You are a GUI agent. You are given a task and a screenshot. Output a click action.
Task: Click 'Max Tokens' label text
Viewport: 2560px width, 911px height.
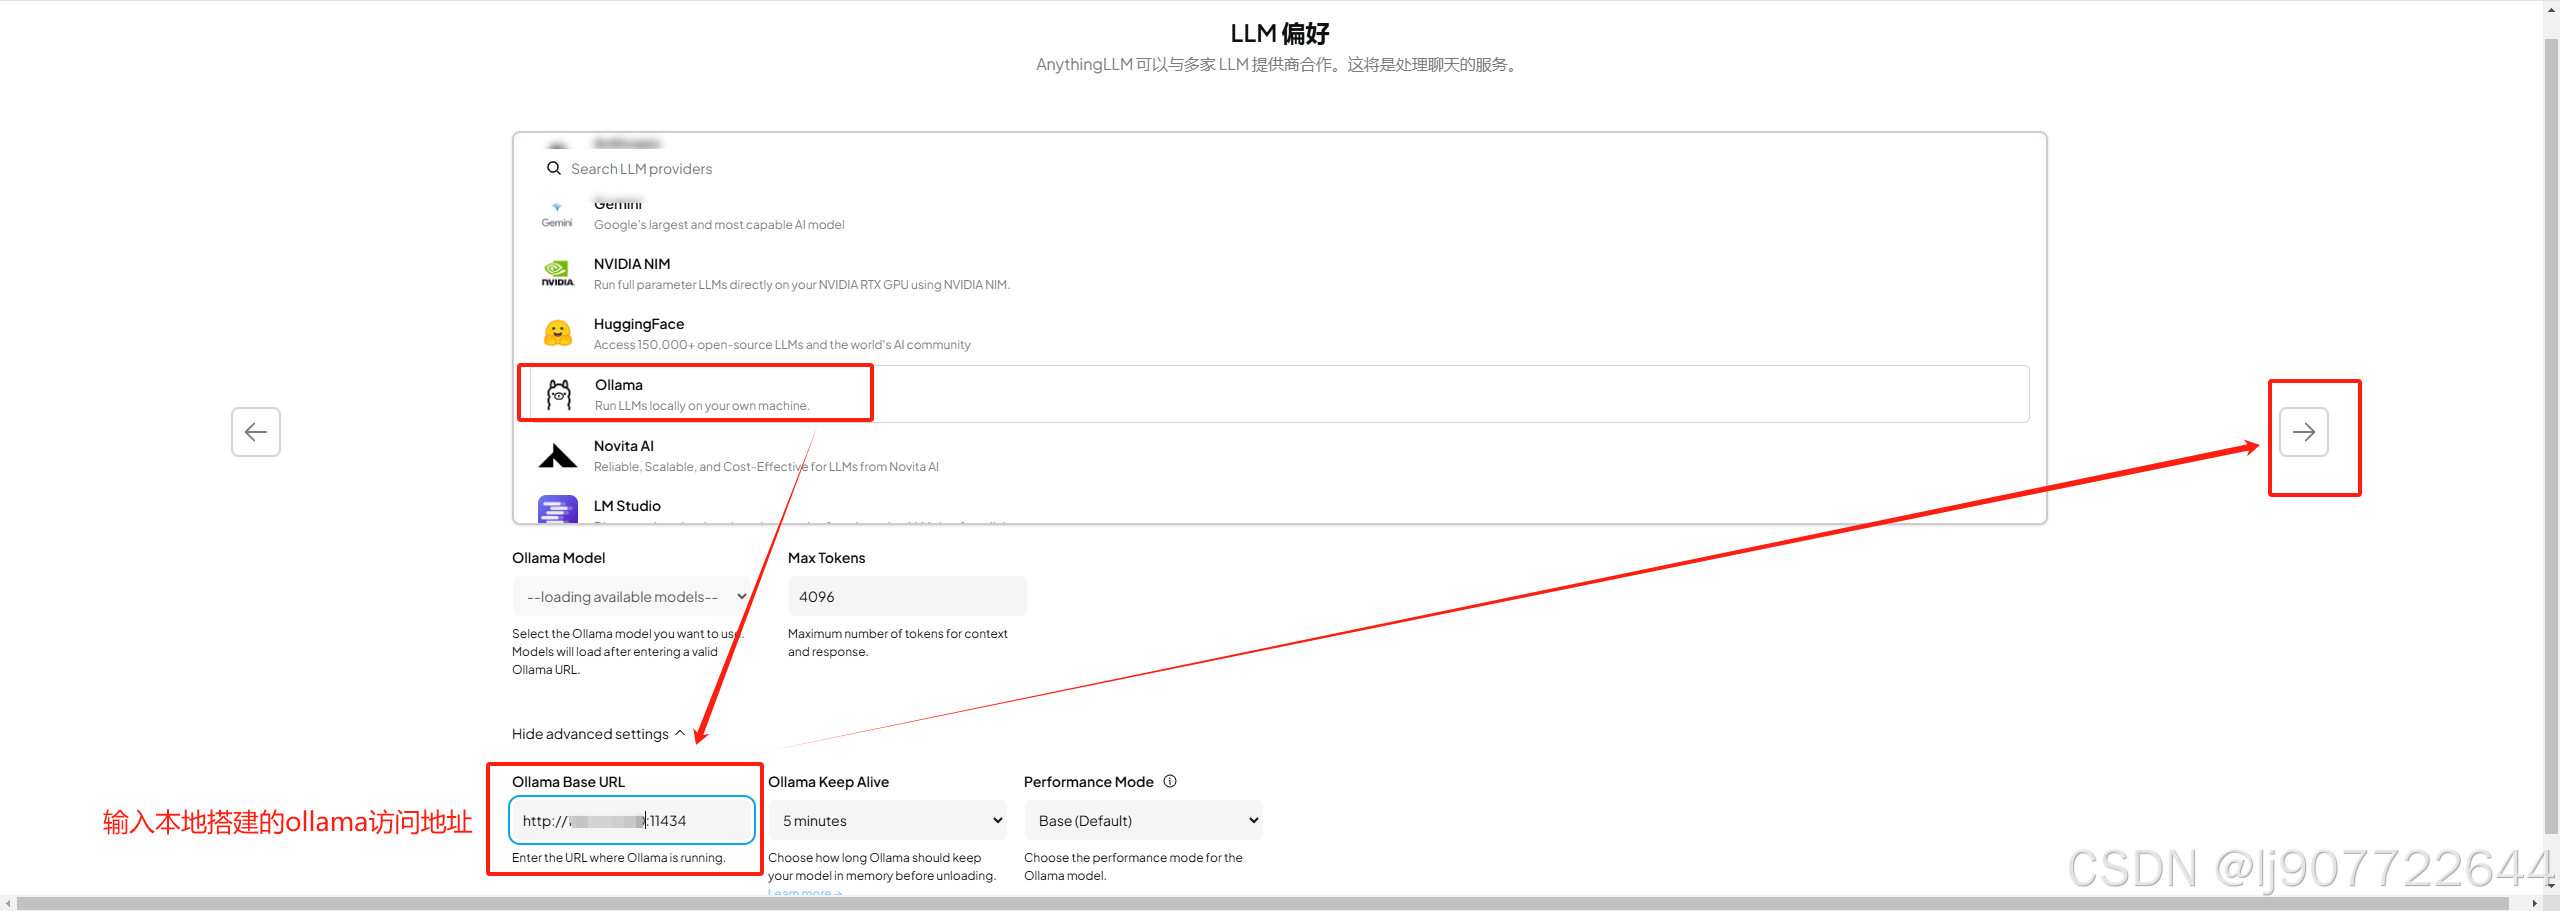826,558
